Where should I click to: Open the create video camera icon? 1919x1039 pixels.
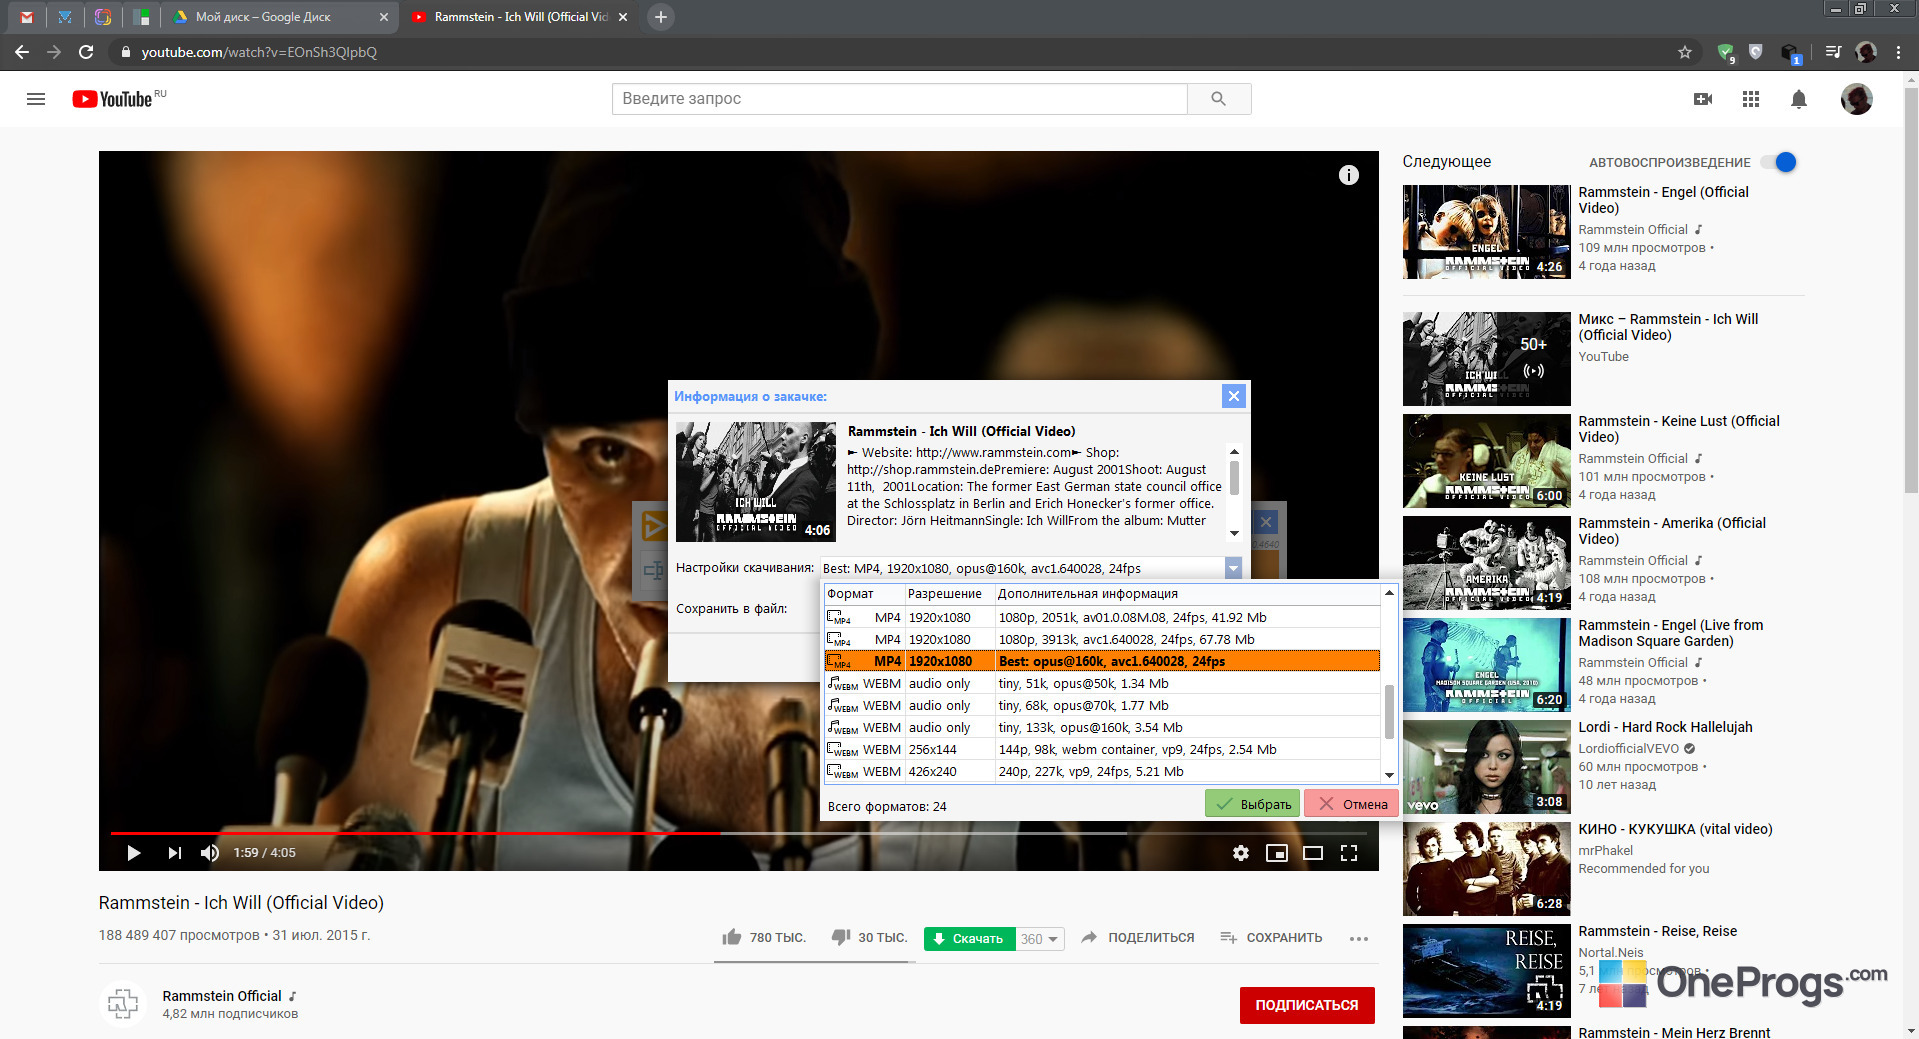[x=1702, y=99]
